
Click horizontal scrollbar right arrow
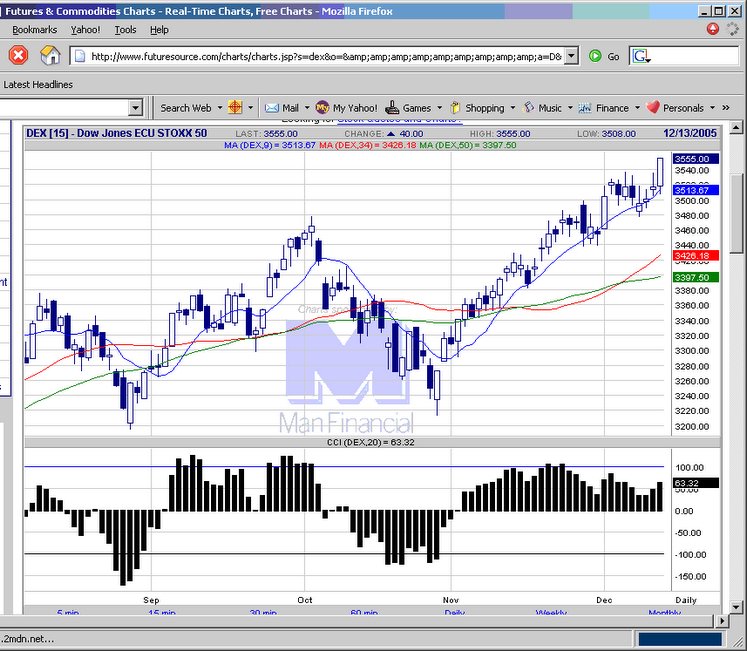pos(722,621)
